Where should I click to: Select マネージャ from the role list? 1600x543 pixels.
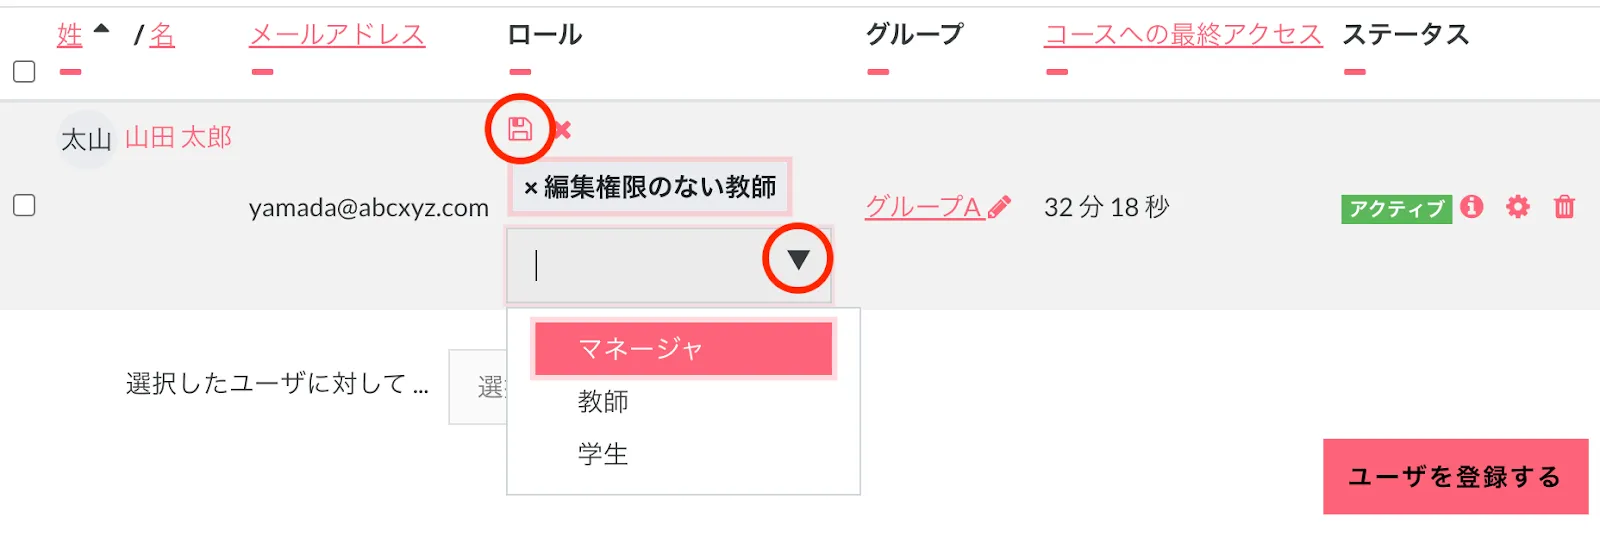pyautogui.click(x=683, y=349)
